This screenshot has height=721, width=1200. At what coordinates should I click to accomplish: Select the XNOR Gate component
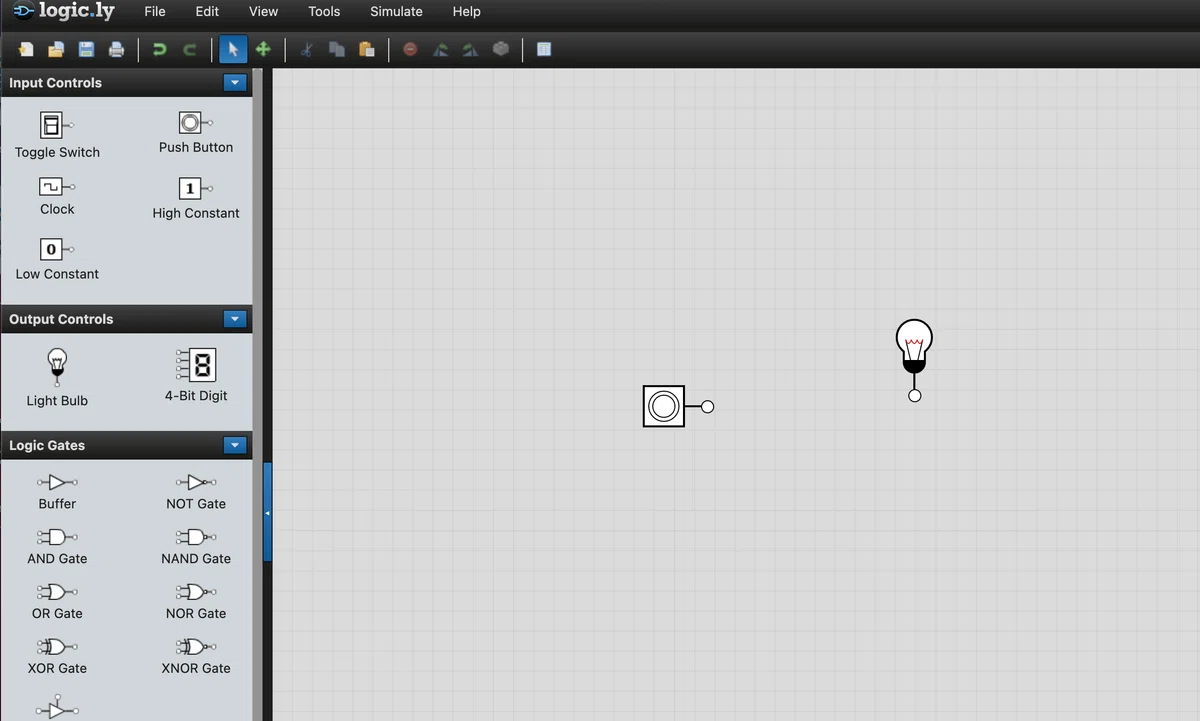(x=196, y=656)
